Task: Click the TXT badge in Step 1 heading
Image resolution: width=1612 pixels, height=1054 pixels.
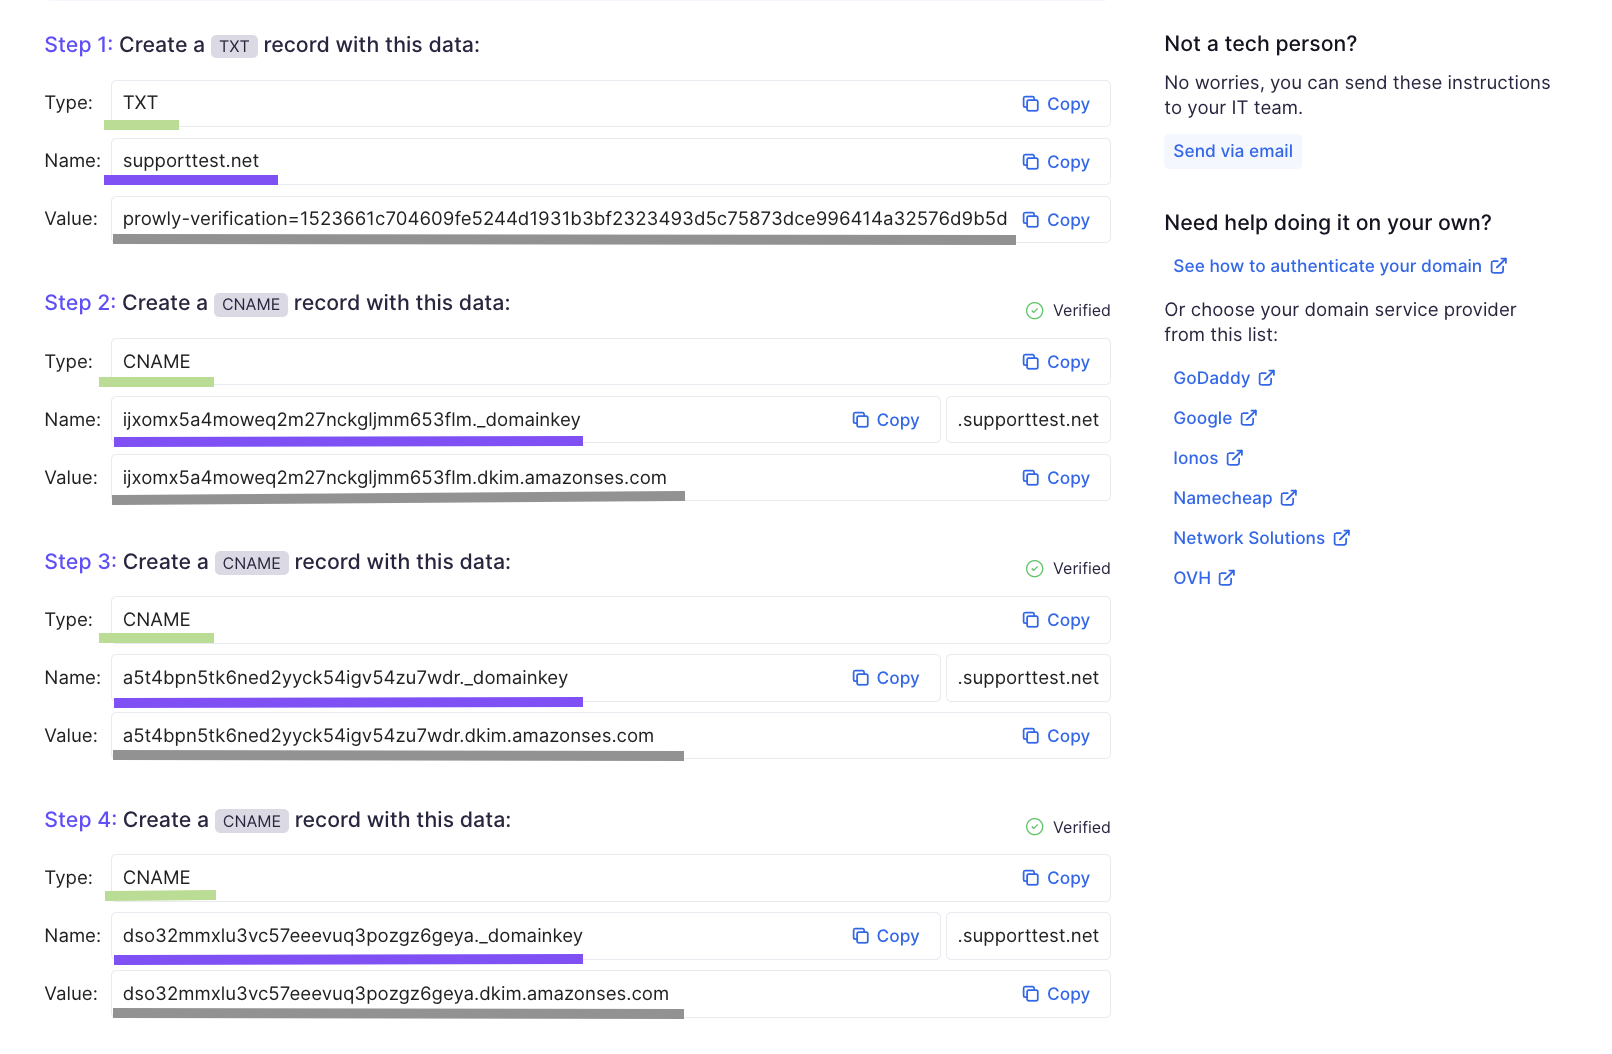Action: 234,46
